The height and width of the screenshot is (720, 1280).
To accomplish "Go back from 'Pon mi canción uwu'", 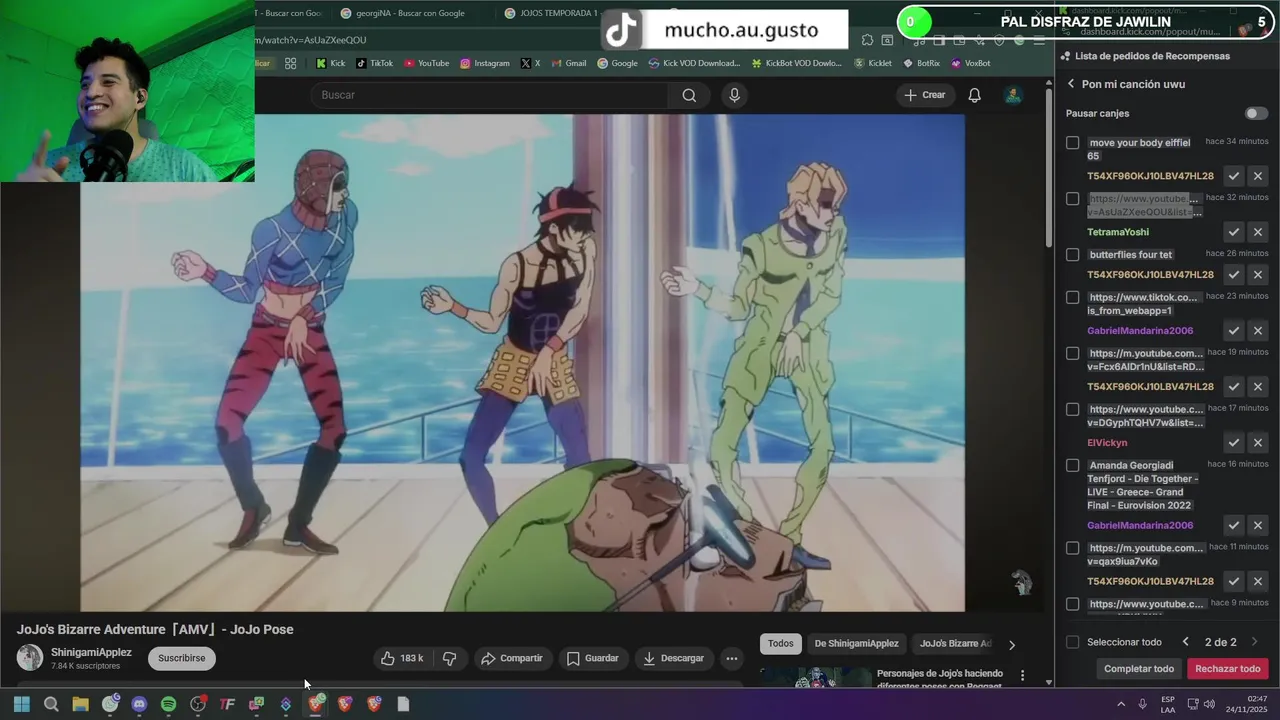I will coord(1071,84).
